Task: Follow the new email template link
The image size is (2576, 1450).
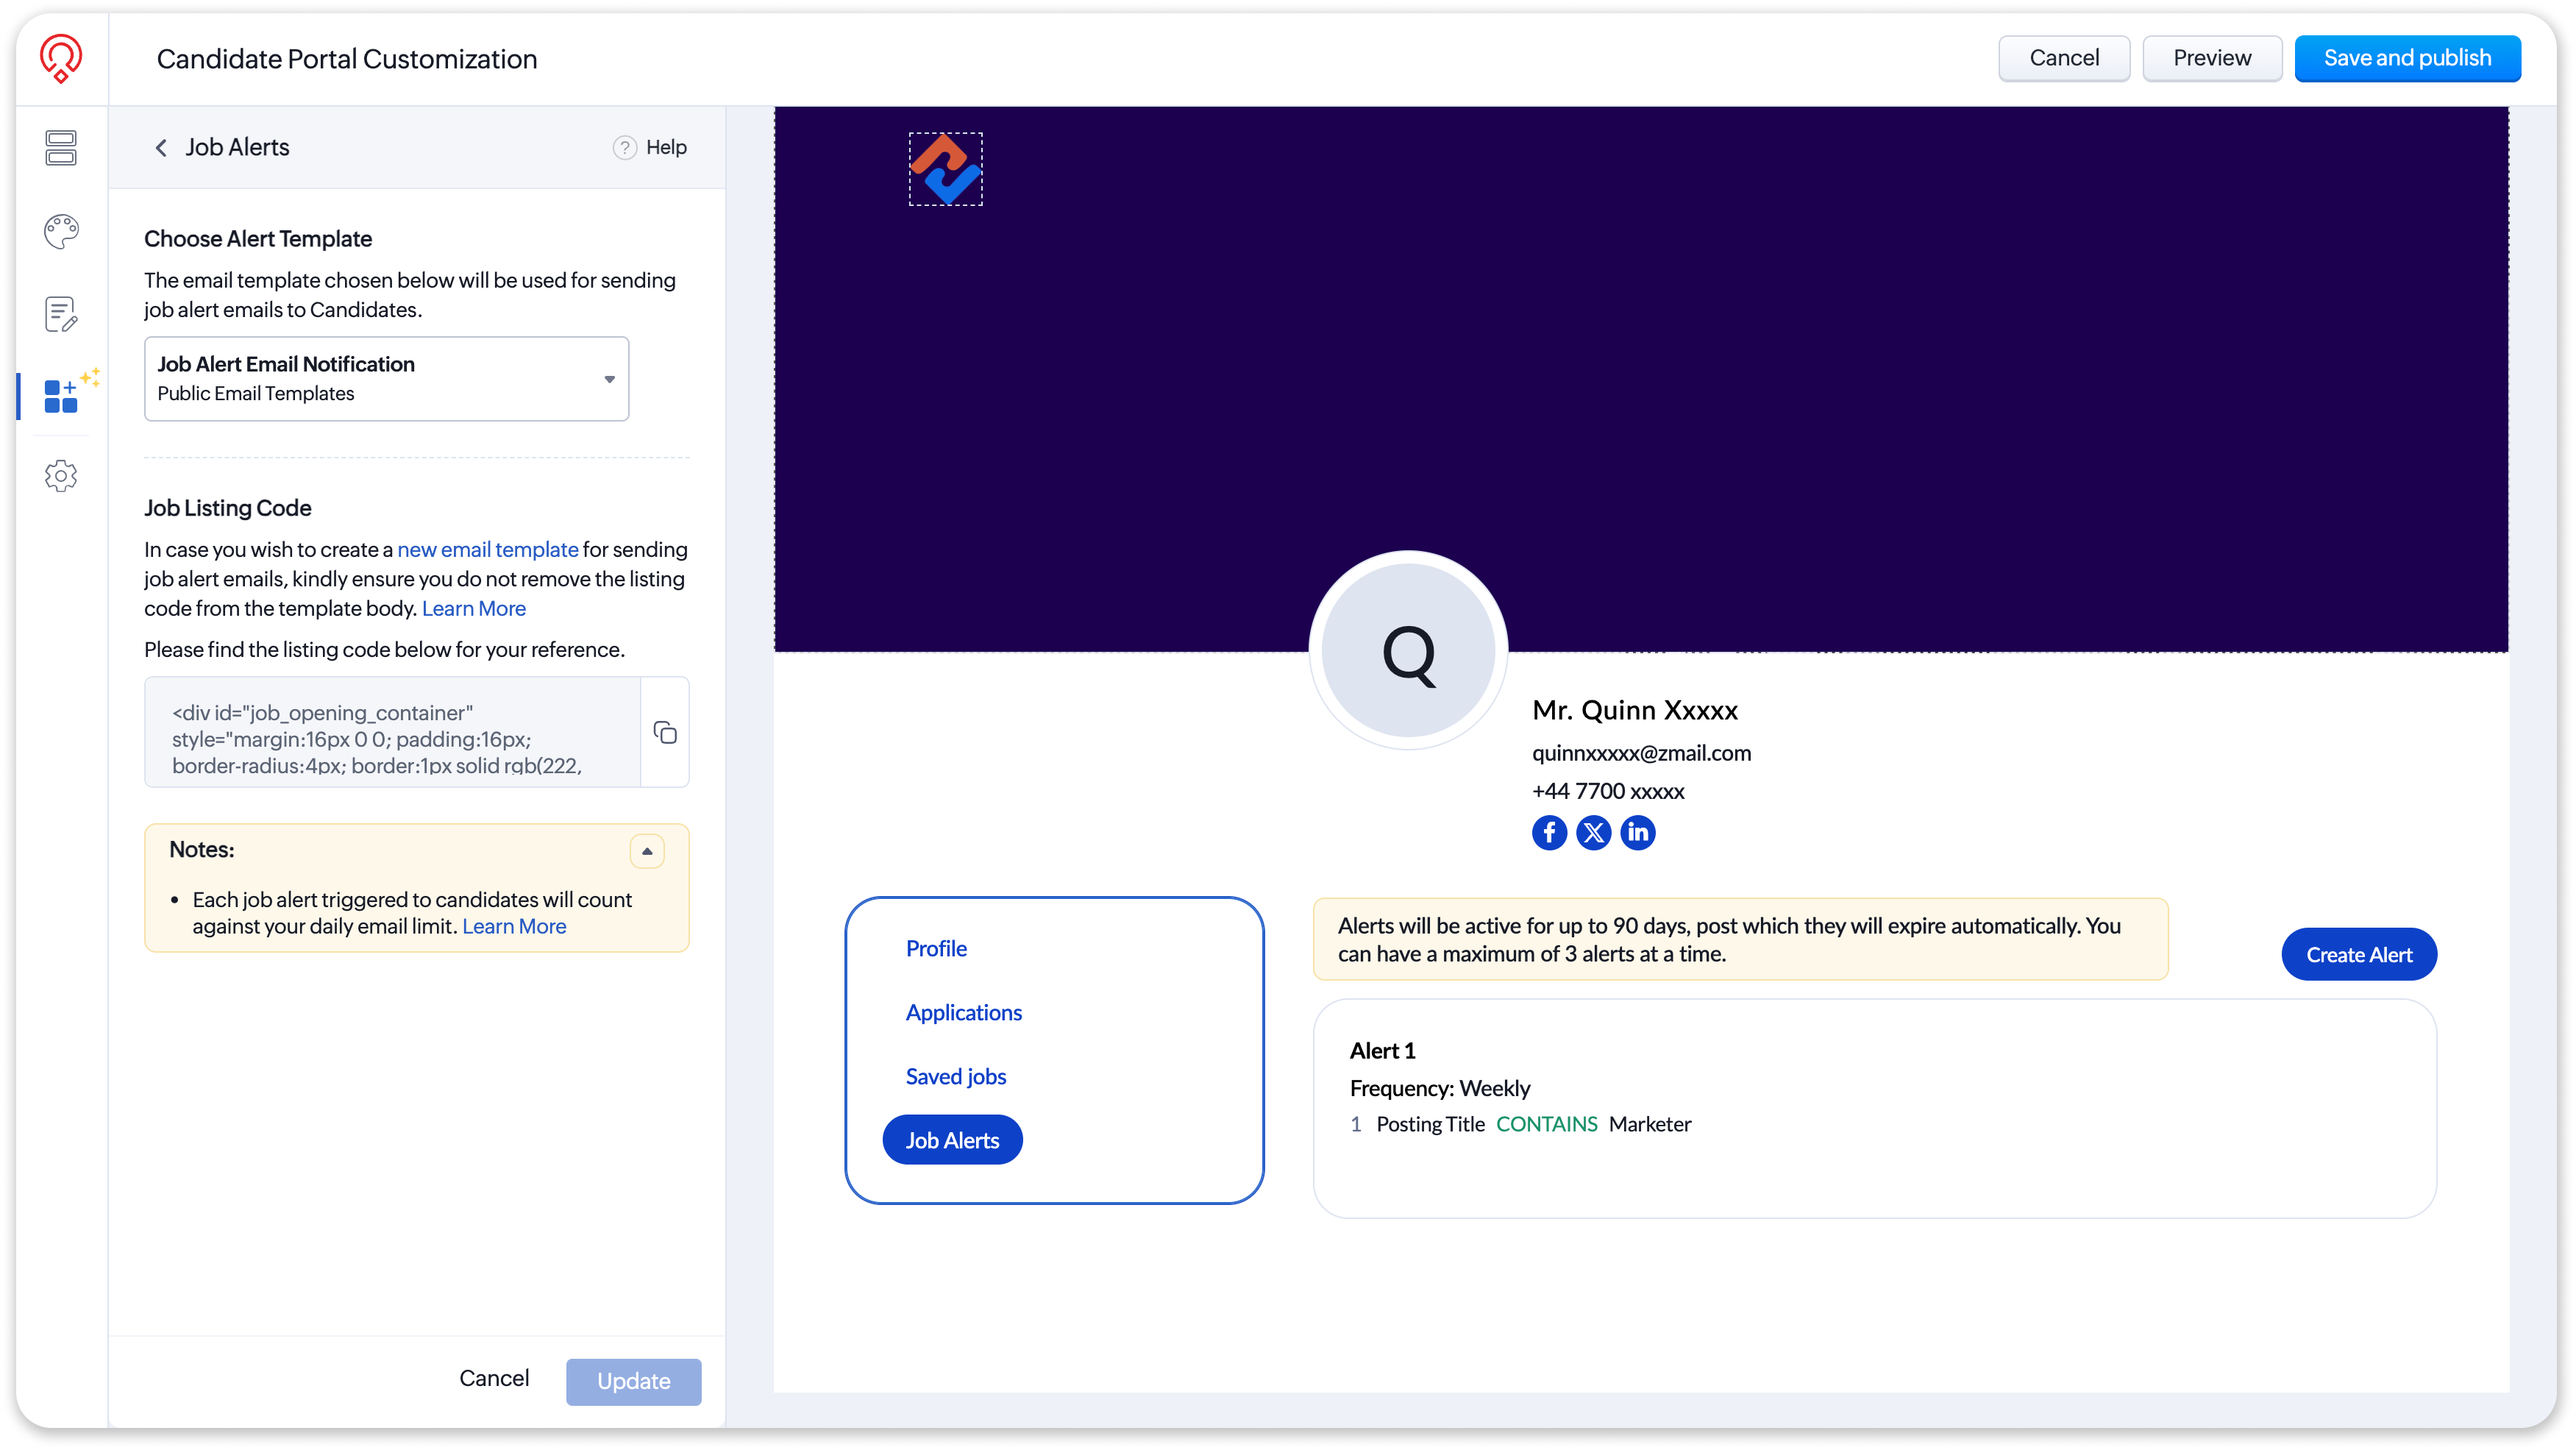Action: (487, 549)
